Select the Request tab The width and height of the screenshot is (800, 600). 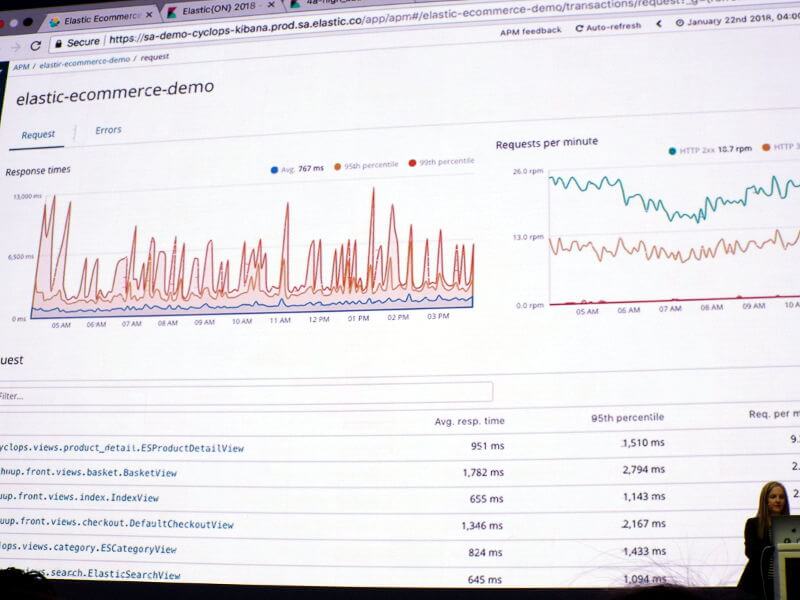(x=38, y=135)
